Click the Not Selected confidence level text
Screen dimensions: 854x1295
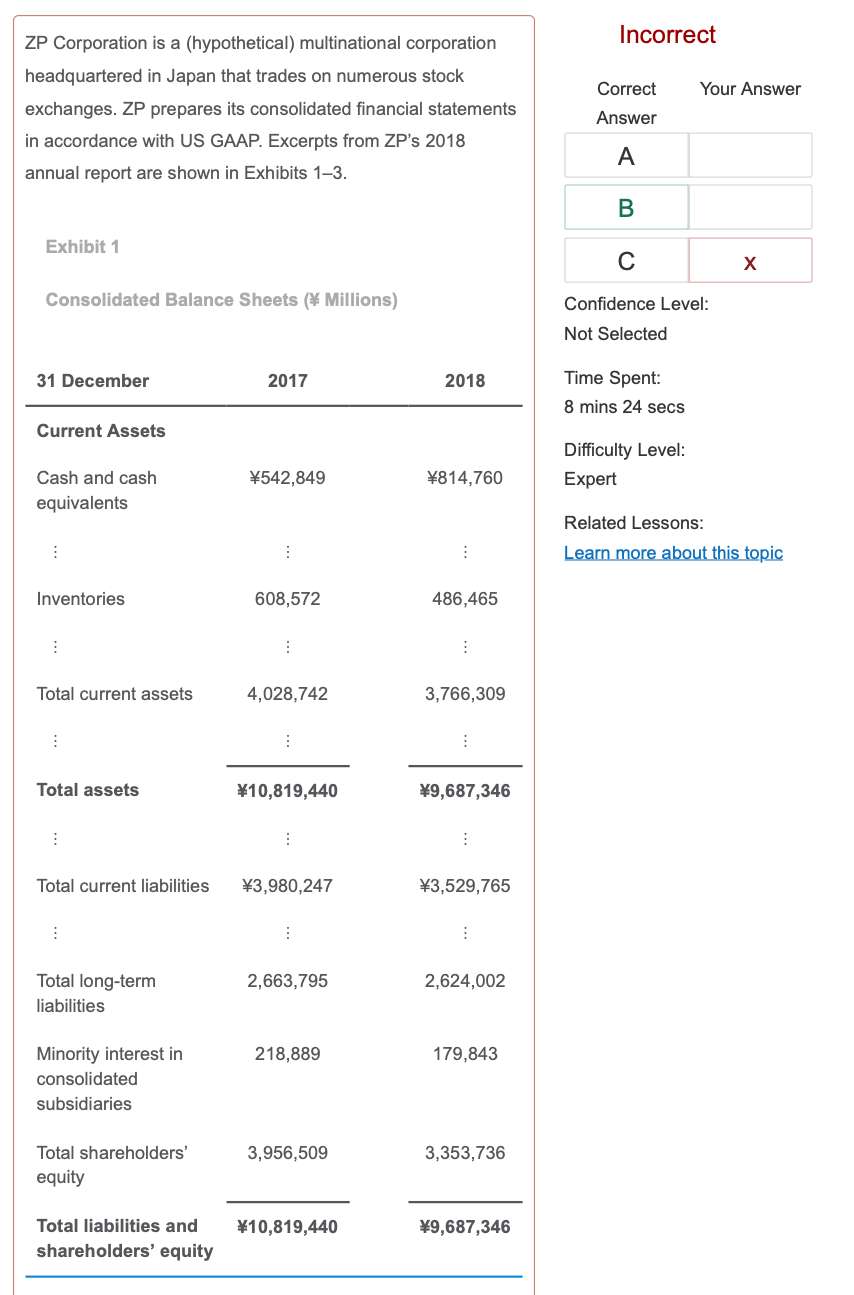tap(615, 334)
